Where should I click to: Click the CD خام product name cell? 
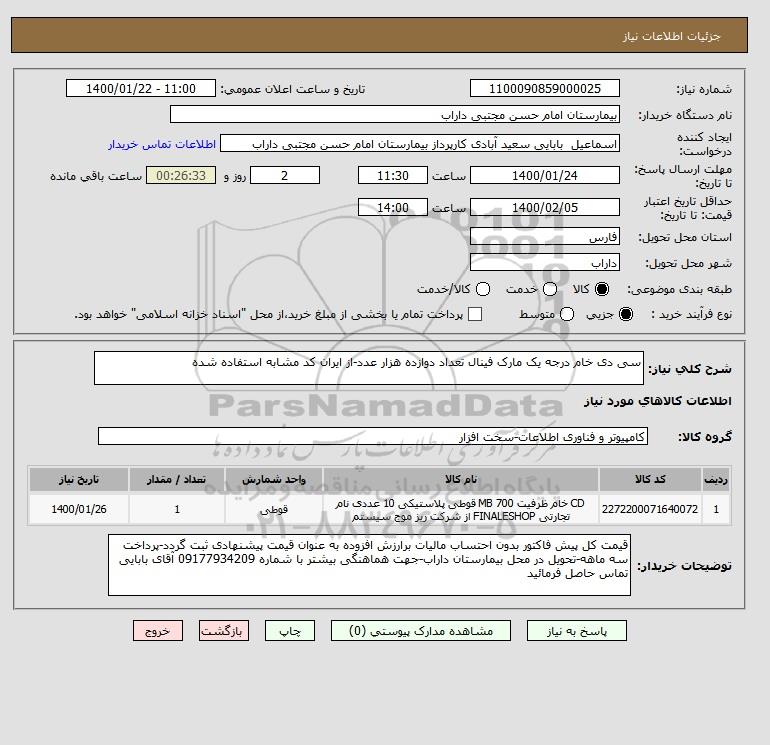tap(461, 509)
